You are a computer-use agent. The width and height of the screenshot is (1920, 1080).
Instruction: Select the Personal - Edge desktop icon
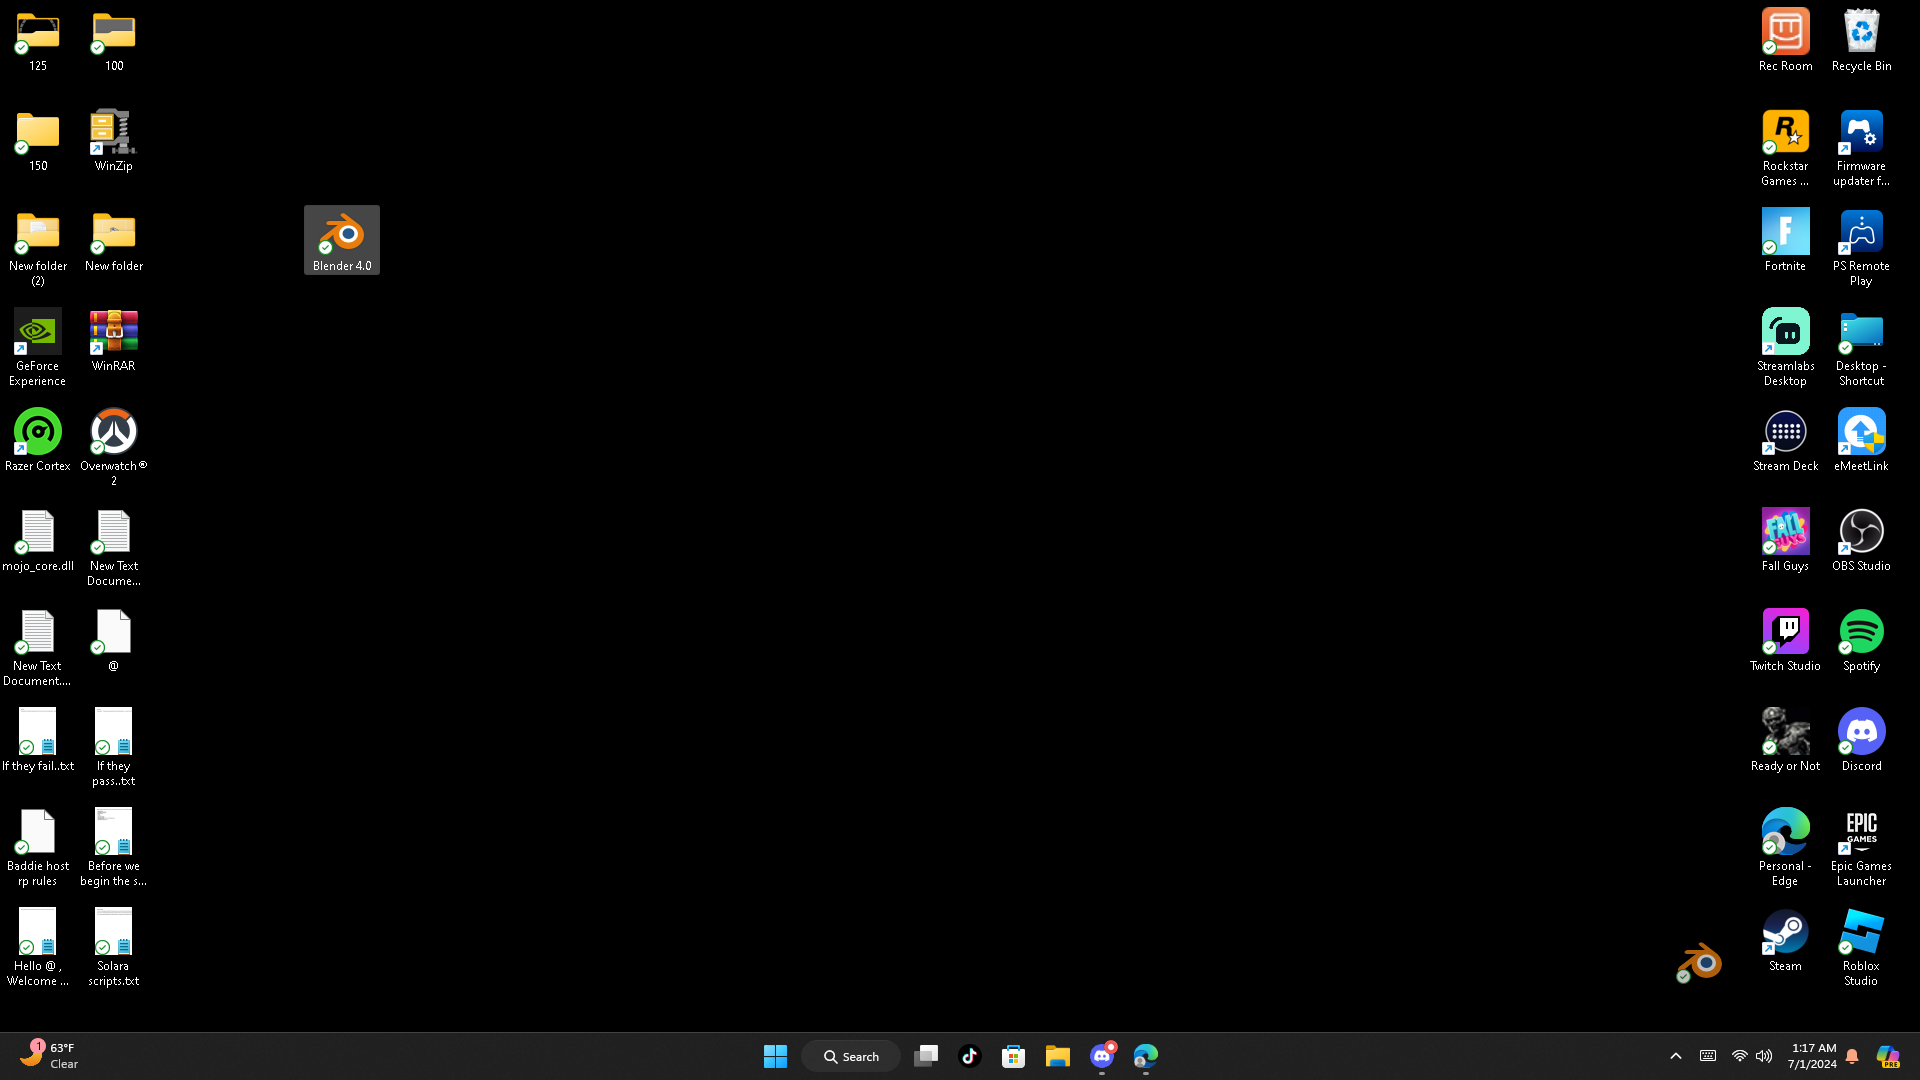[x=1786, y=848]
